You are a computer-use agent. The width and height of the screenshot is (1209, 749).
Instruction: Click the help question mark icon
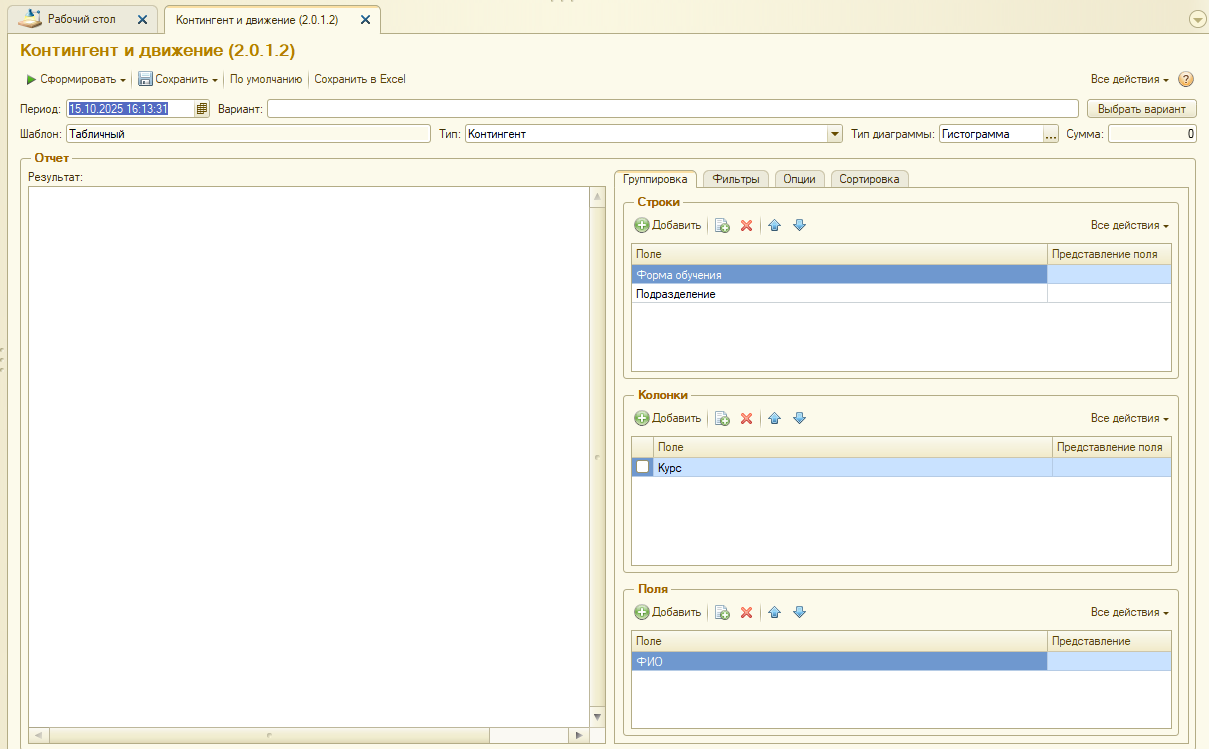(x=1186, y=79)
